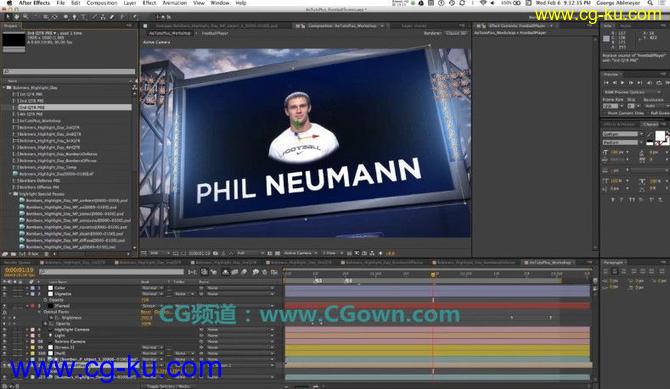The height and width of the screenshot is (389, 670).
Task: Open the Layer menu
Action: point(129,3)
